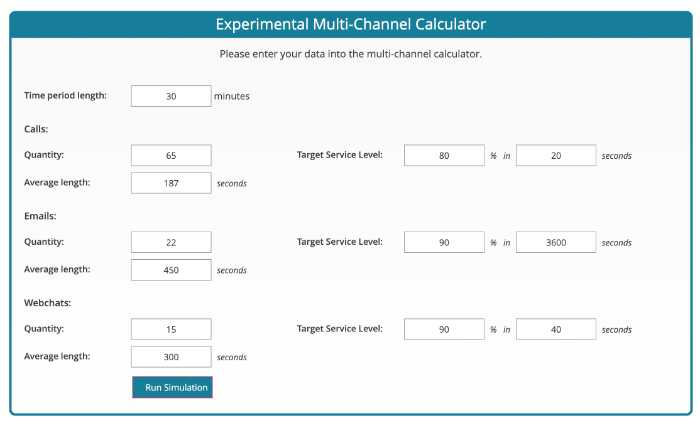The width and height of the screenshot is (700, 423).
Task: Click the Webchats Average length field showing 300
Action: tap(171, 357)
